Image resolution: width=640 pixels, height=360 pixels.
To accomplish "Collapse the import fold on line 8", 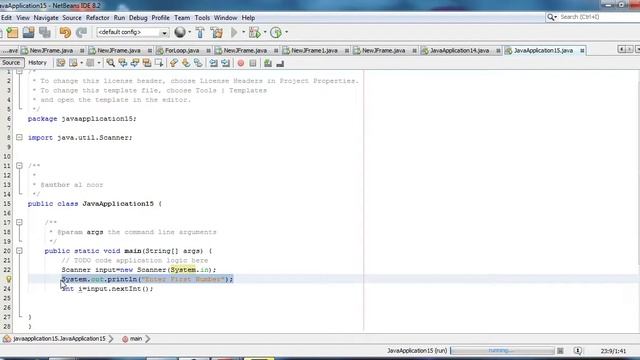I will 19,137.
